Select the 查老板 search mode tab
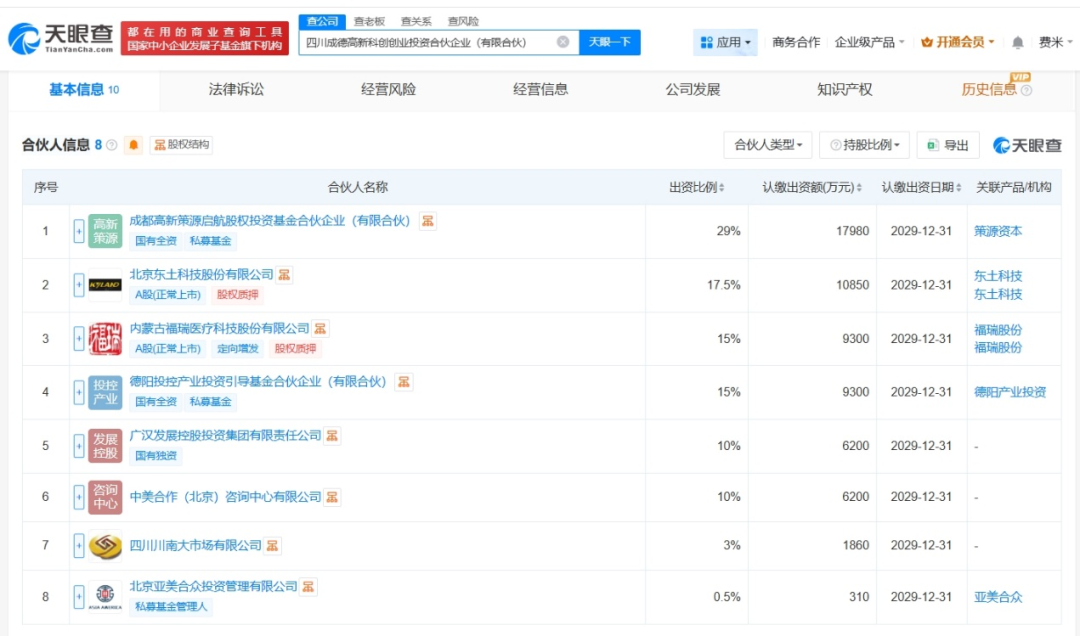 369,21
